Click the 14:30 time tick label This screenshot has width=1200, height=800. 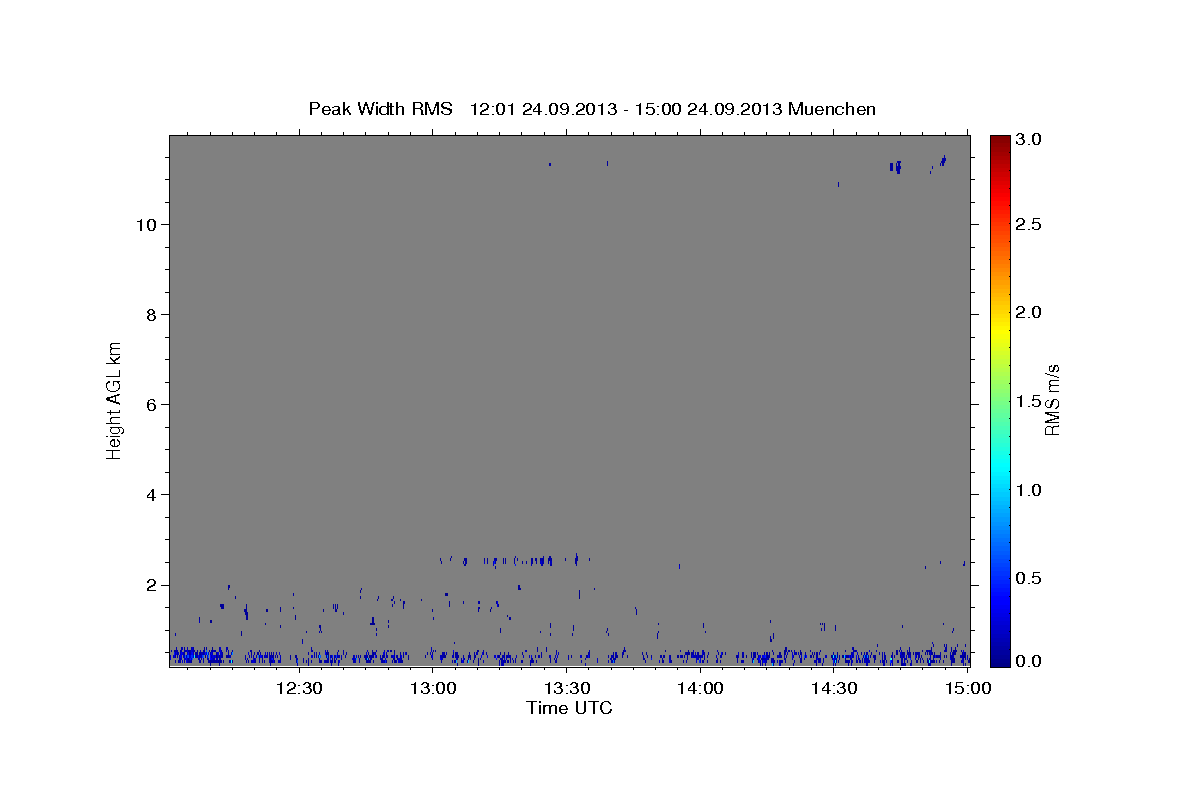pyautogui.click(x=834, y=688)
